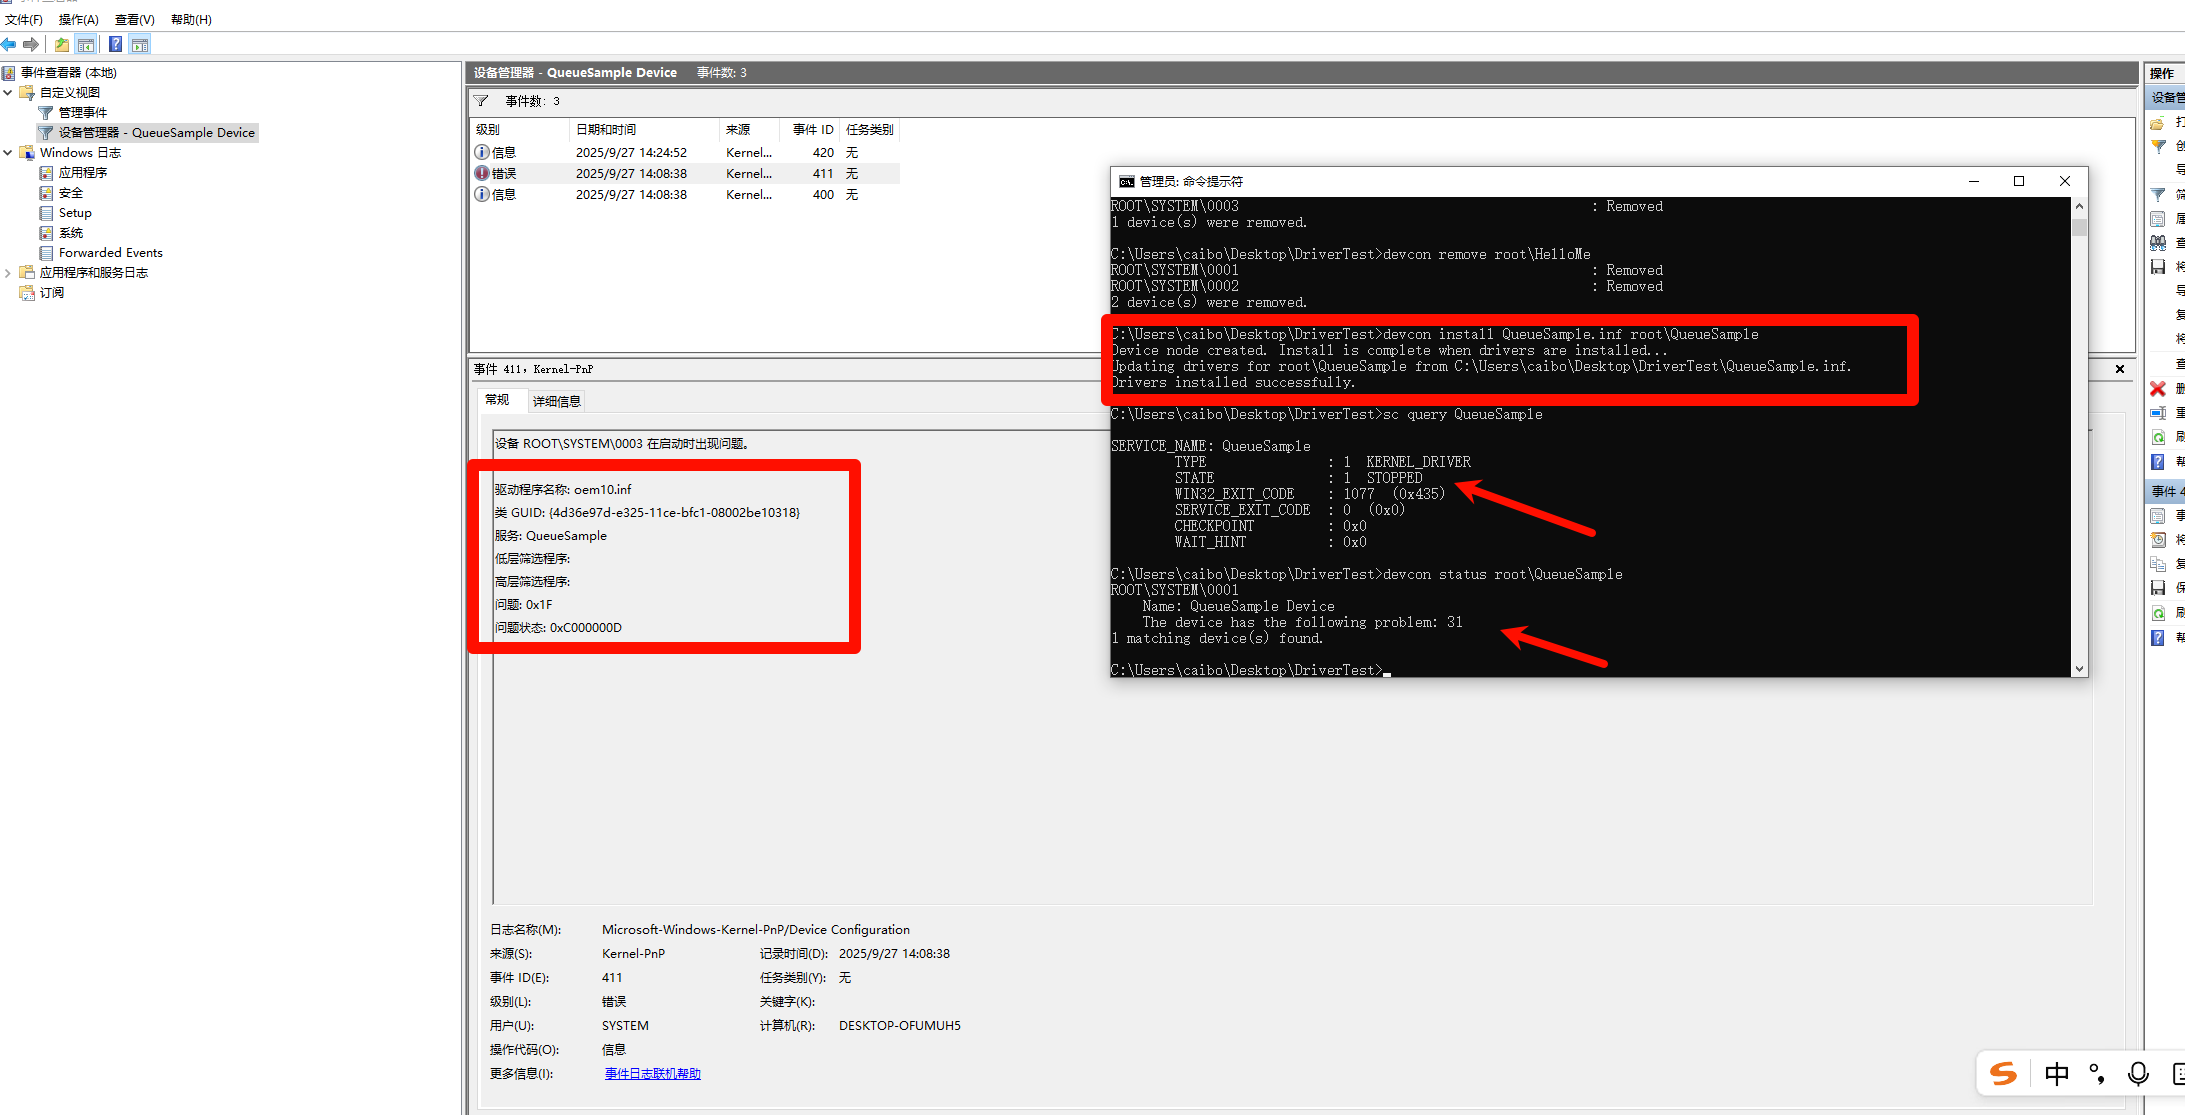This screenshot has height=1115, width=2185.
Task: Open the 文件(F) menu
Action: [x=24, y=19]
